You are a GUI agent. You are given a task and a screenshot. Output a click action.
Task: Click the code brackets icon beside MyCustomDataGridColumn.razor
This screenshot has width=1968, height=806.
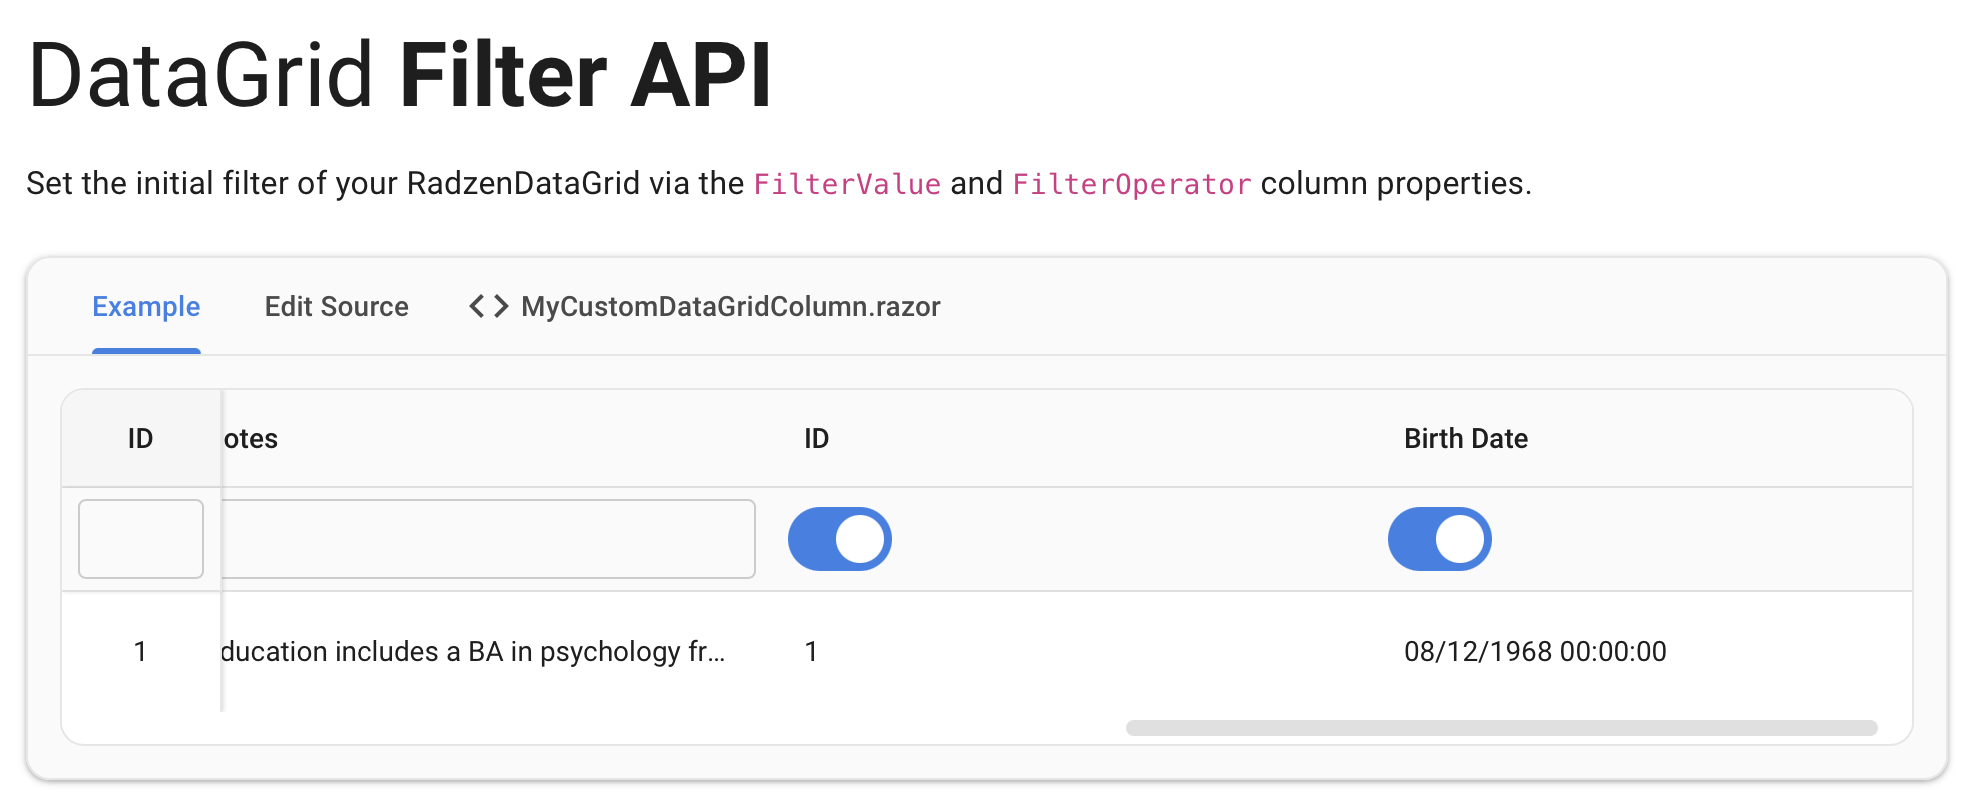489,306
